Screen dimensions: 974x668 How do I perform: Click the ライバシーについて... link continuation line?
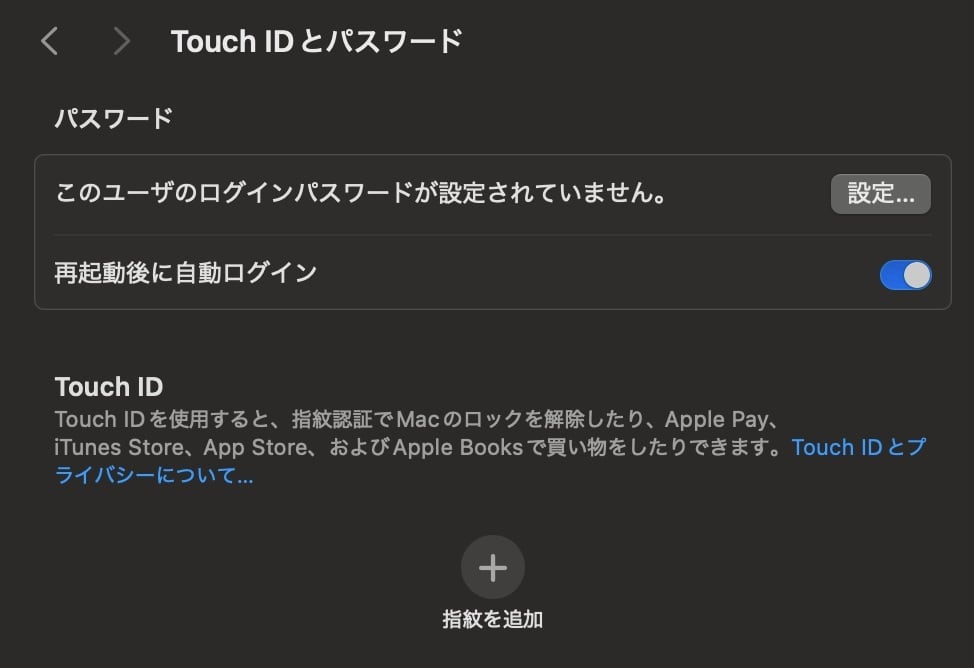coord(154,475)
